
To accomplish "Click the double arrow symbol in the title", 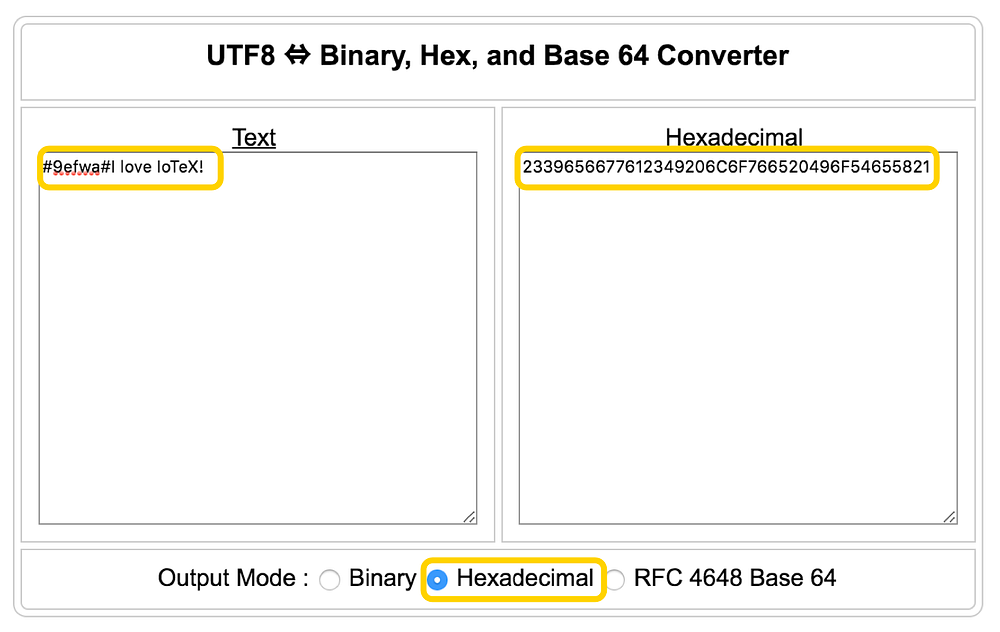I will coord(297,56).
